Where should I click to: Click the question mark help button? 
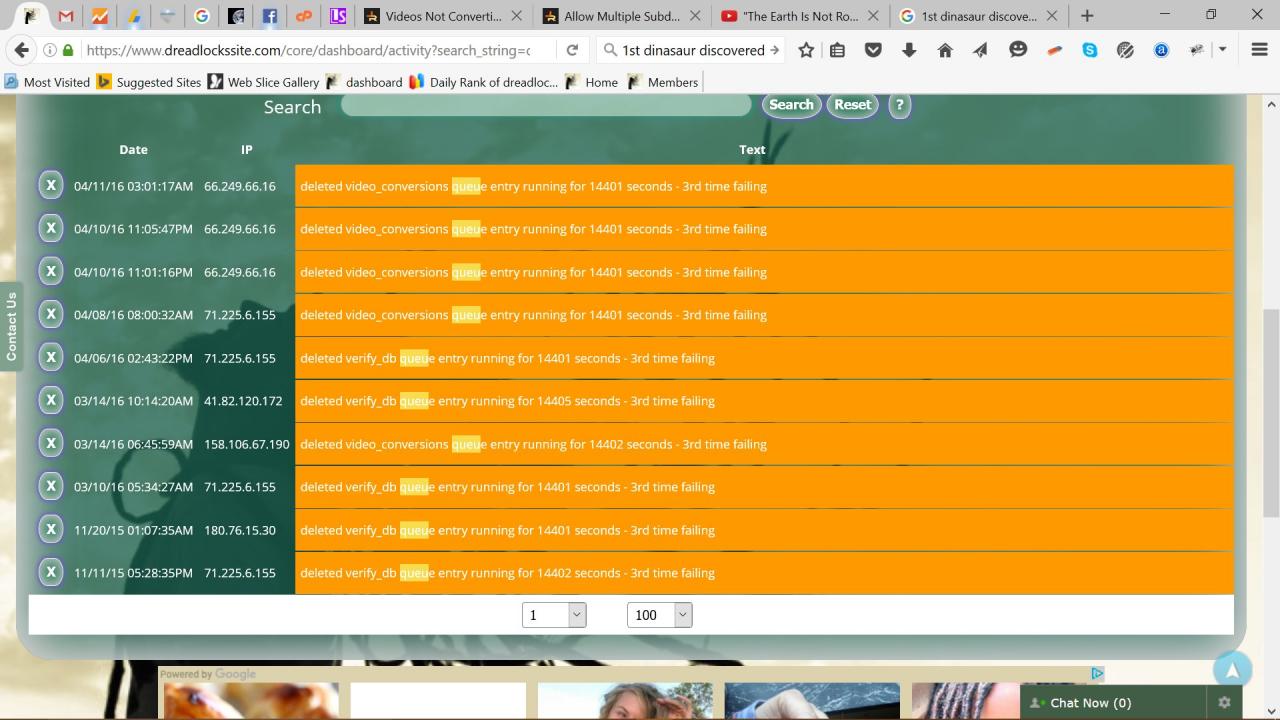[x=899, y=105]
